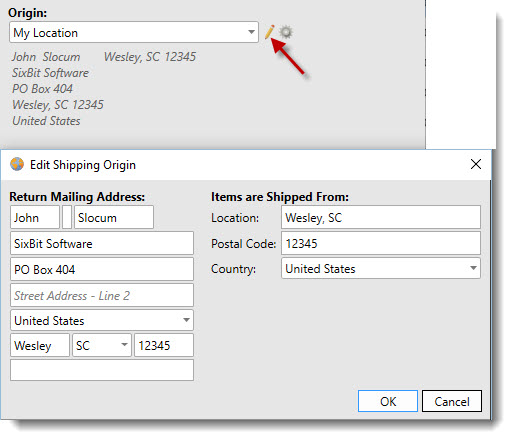Close the Edit Shipping Origin dialog

[x=476, y=164]
